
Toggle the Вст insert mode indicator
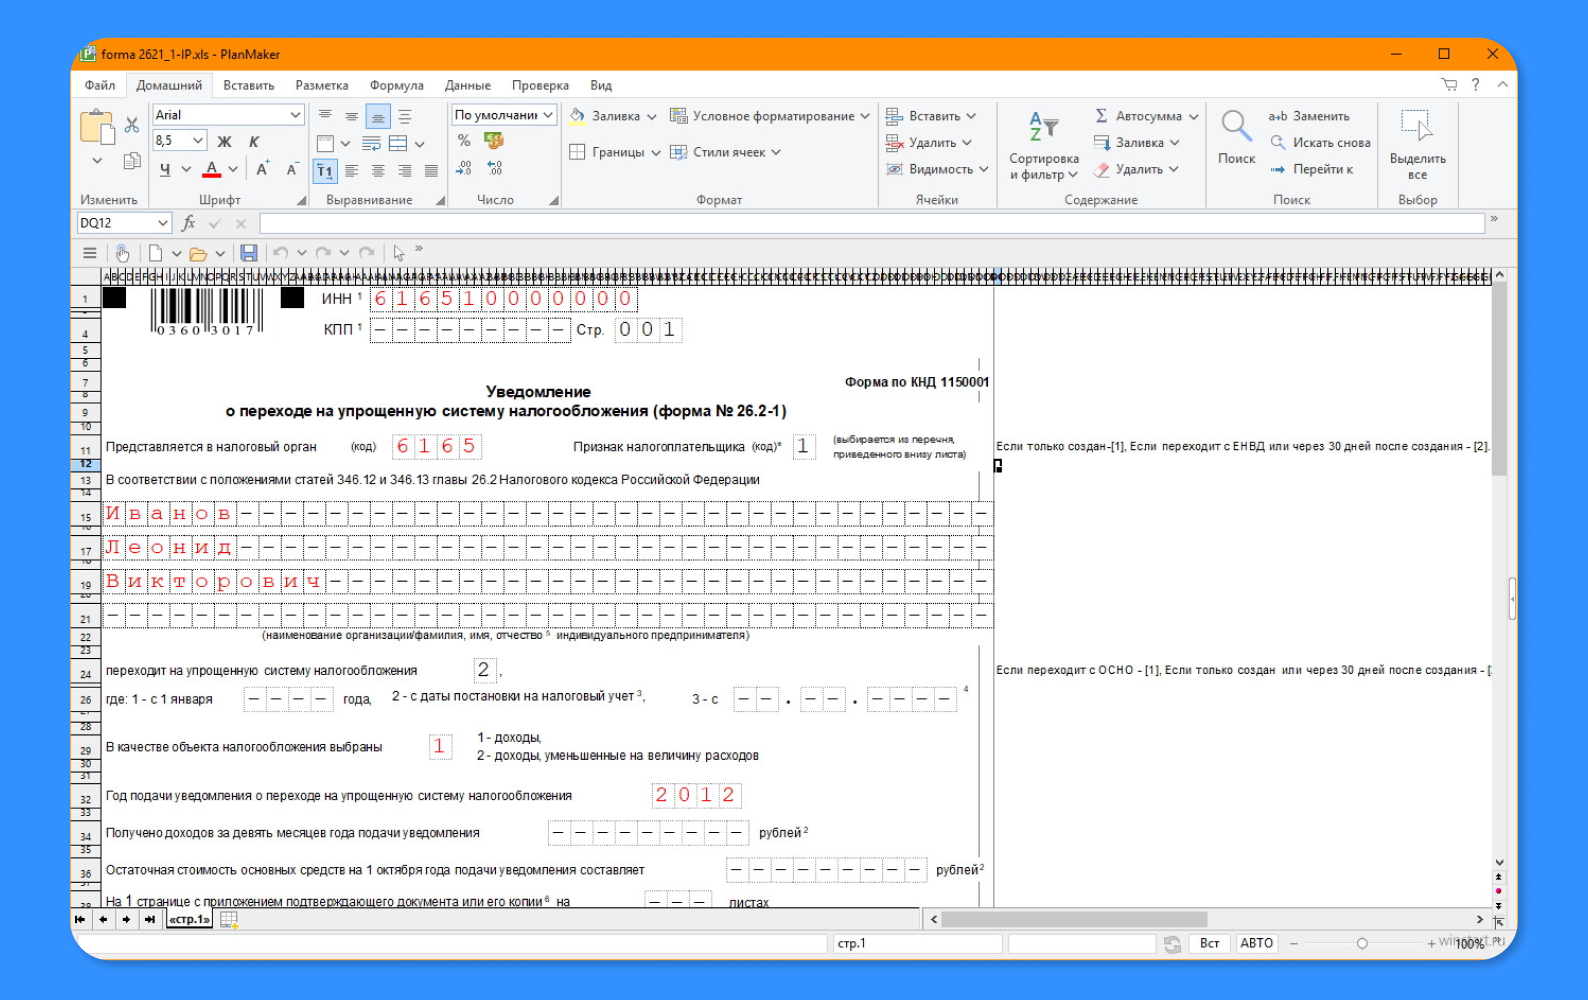(x=1210, y=943)
